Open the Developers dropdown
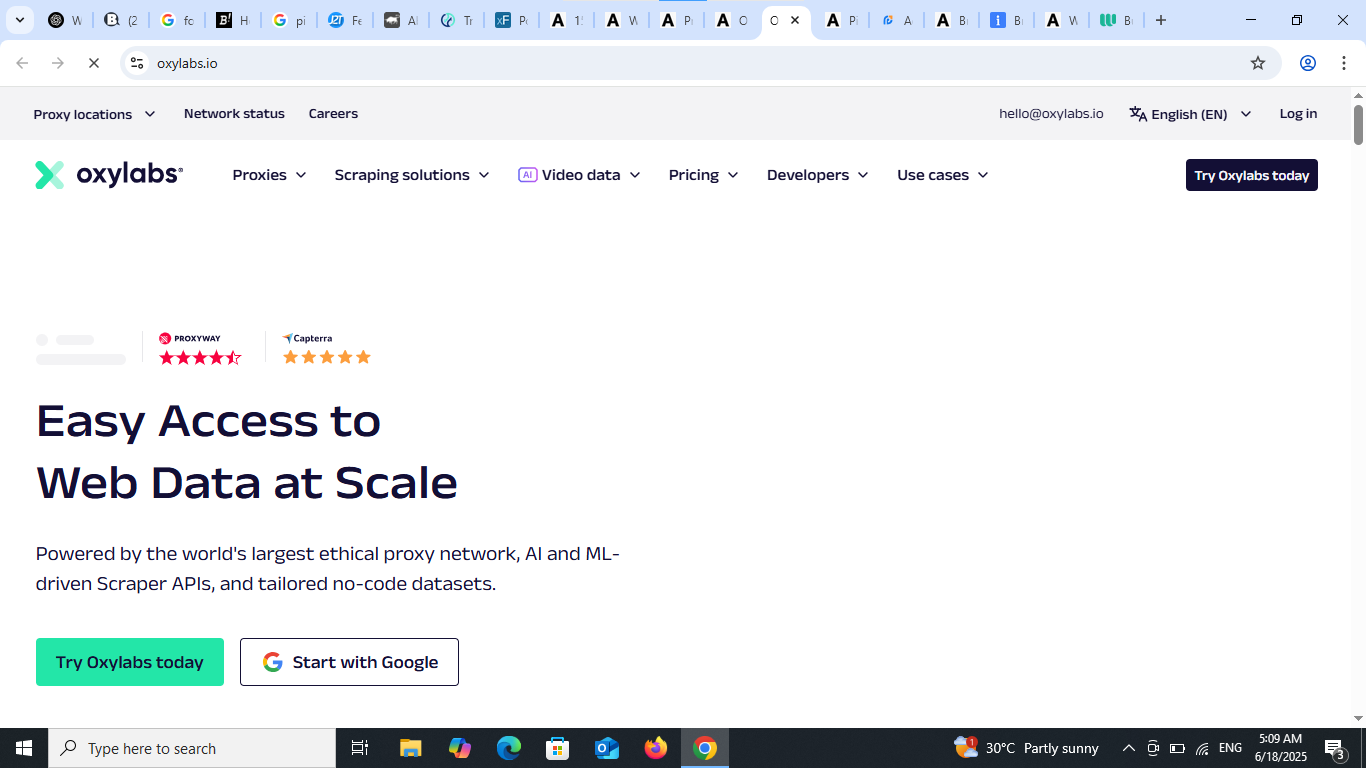Image resolution: width=1366 pixels, height=768 pixels. point(818,175)
